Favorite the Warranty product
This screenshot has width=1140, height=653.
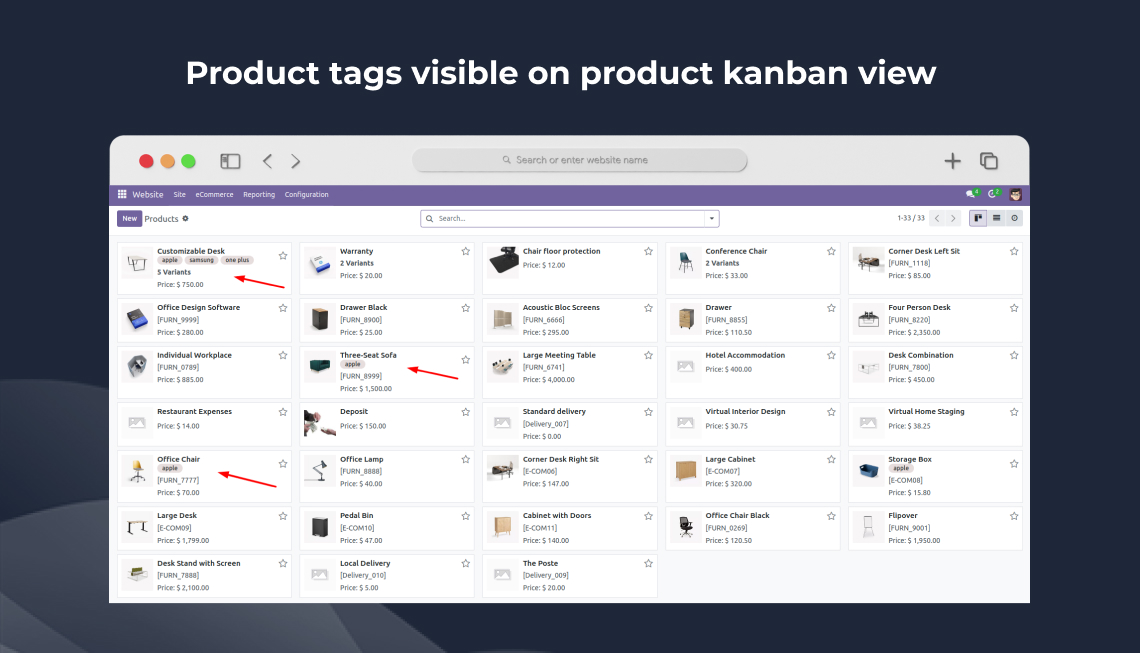click(x=465, y=251)
